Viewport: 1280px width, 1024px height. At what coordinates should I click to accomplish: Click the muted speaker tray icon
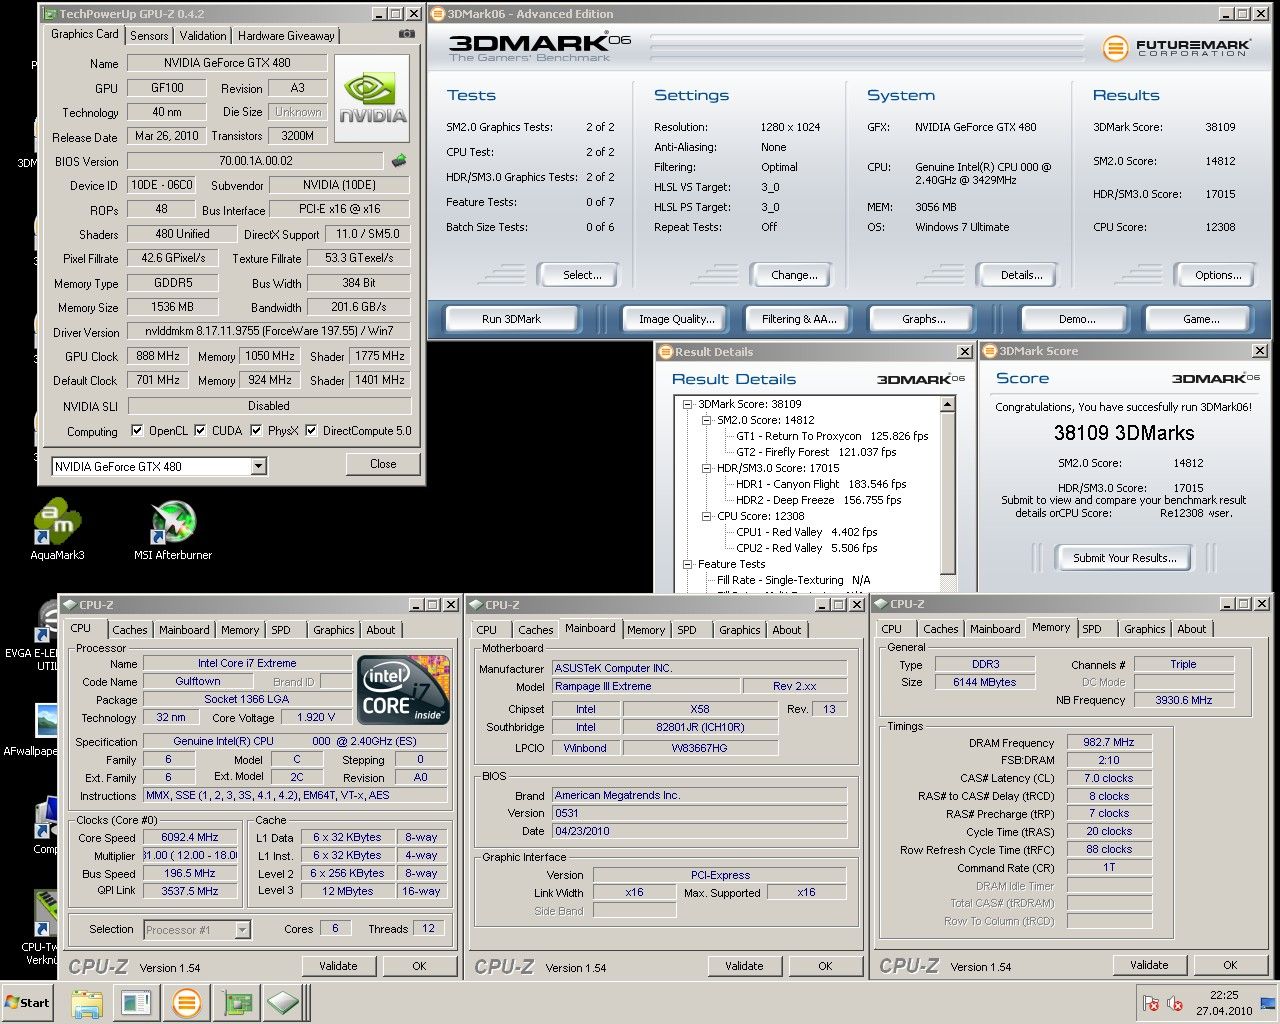1175,1003
